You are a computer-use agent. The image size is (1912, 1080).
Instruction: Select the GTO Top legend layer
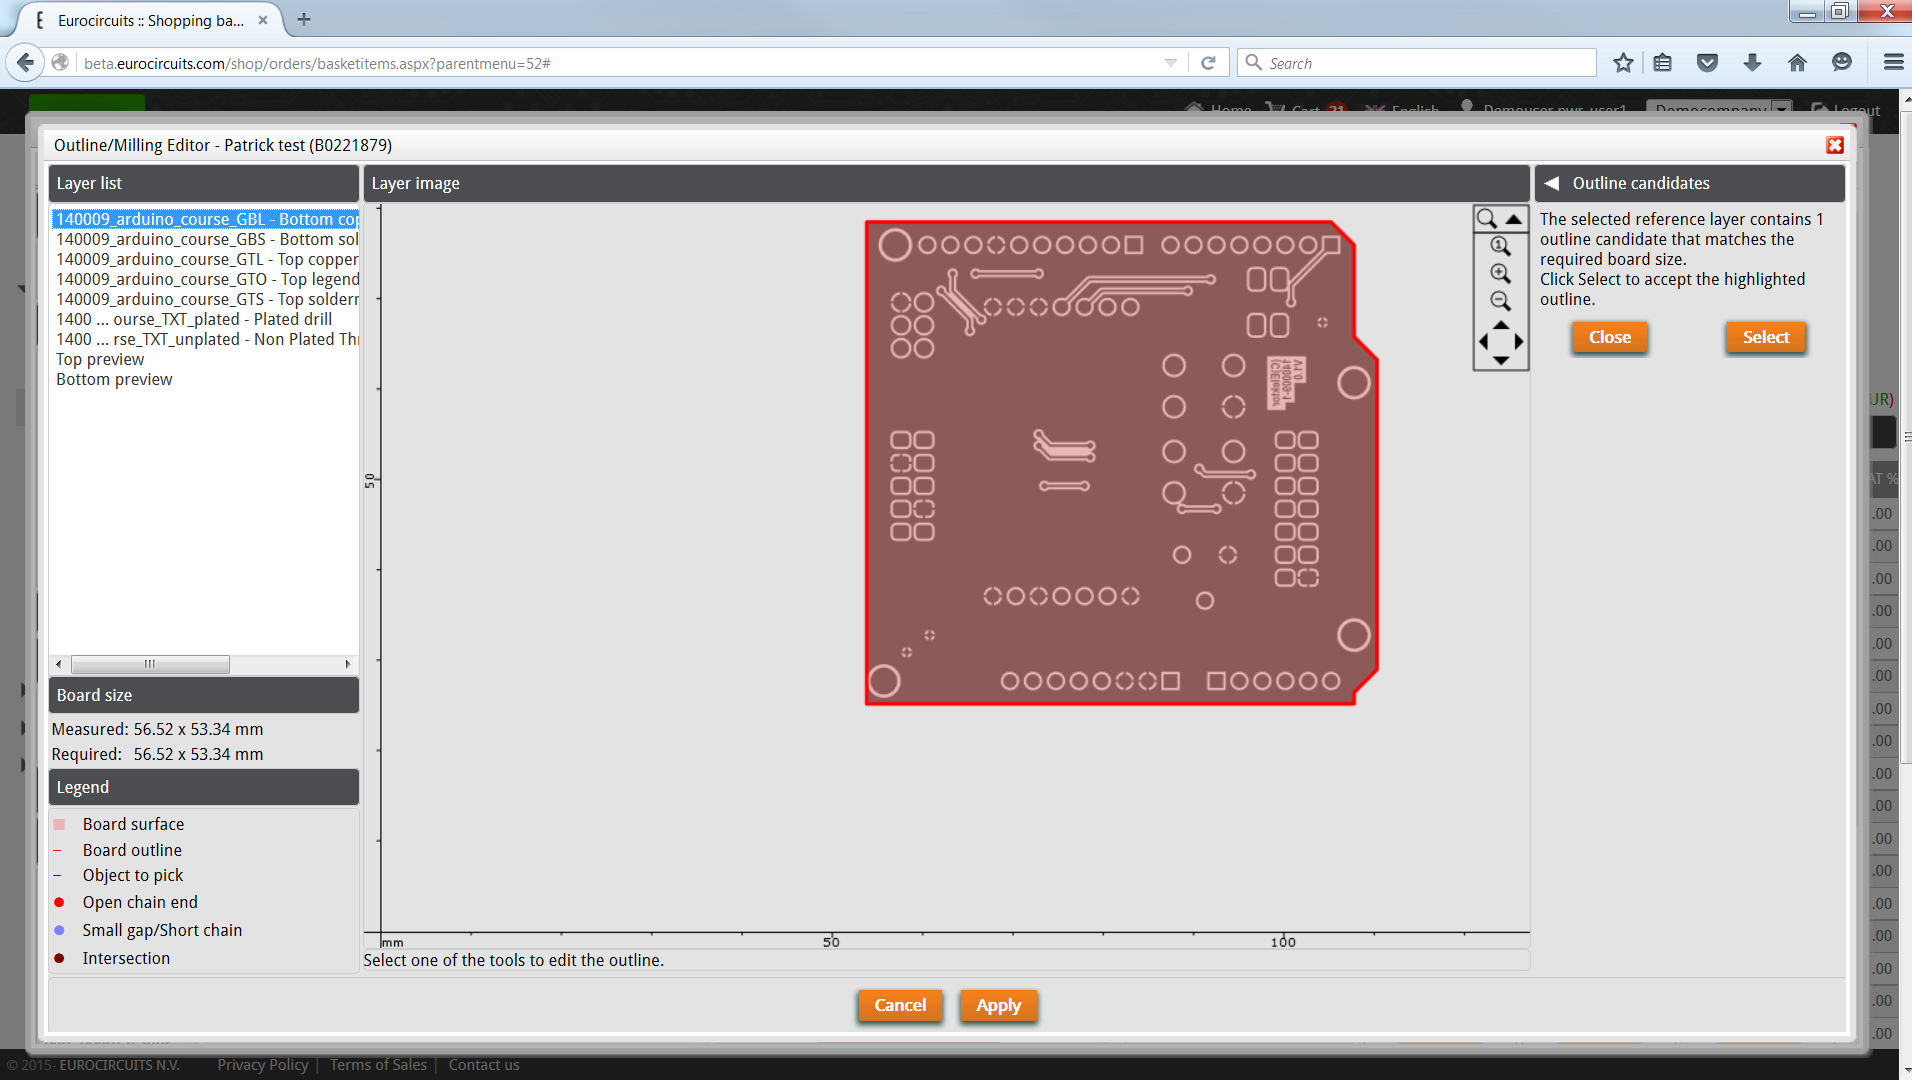click(x=205, y=279)
